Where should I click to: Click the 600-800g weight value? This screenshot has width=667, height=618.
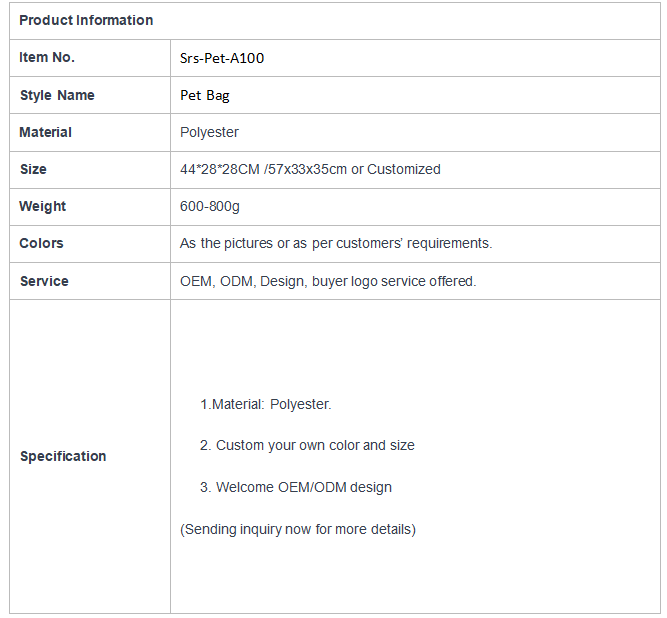tap(210, 206)
